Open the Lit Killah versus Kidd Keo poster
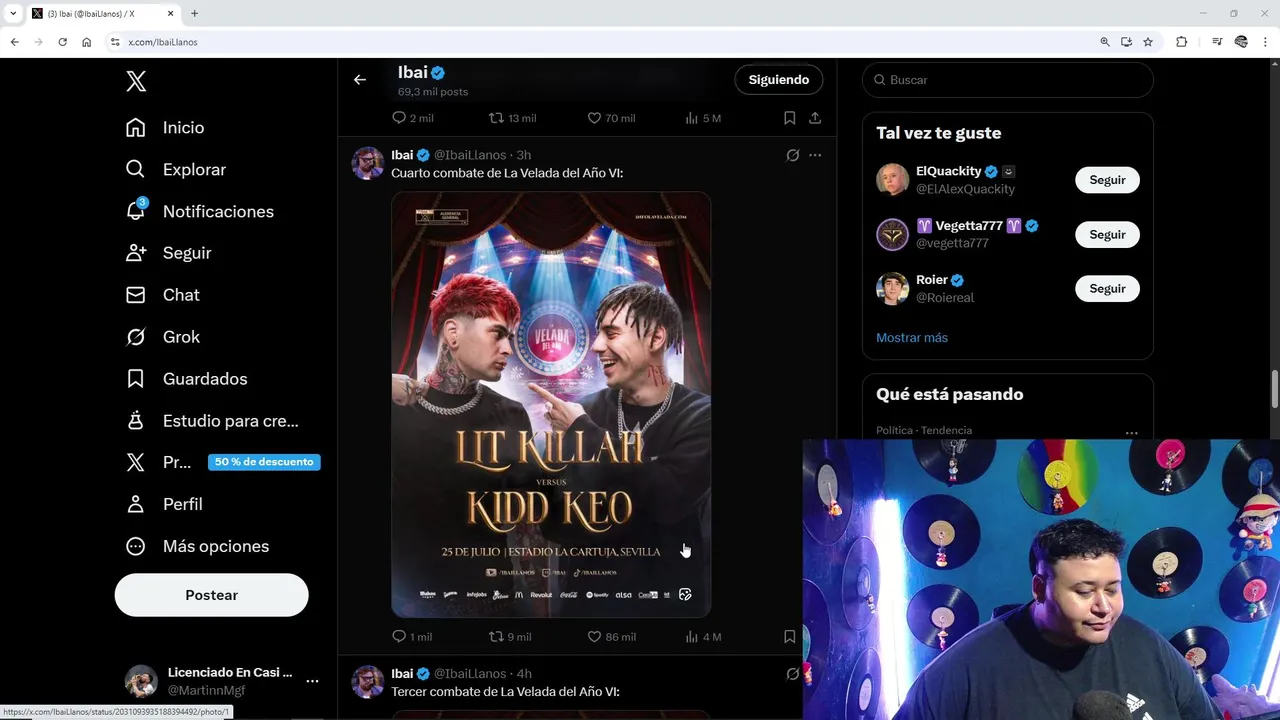1280x720 pixels. [551, 404]
